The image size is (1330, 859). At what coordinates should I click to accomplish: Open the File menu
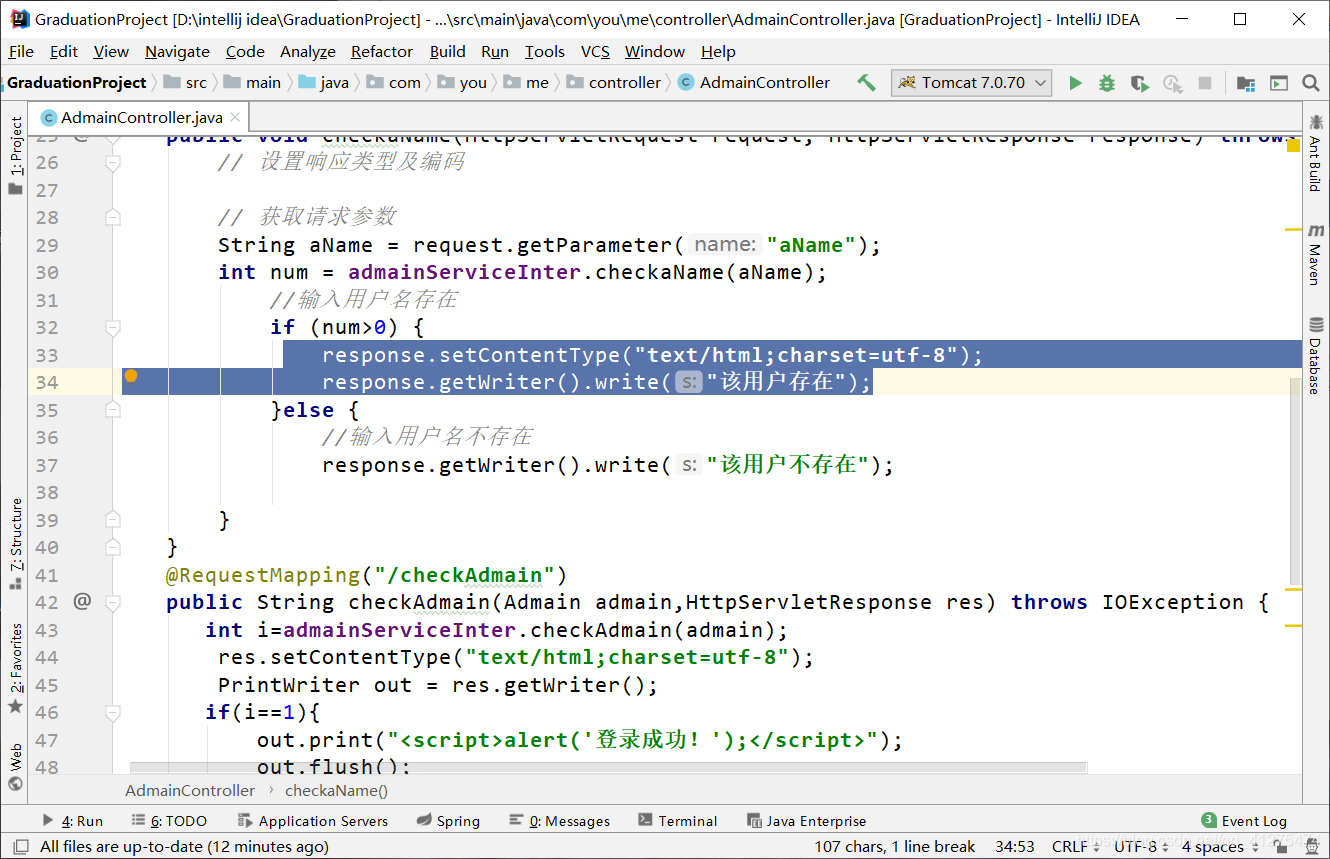point(20,51)
